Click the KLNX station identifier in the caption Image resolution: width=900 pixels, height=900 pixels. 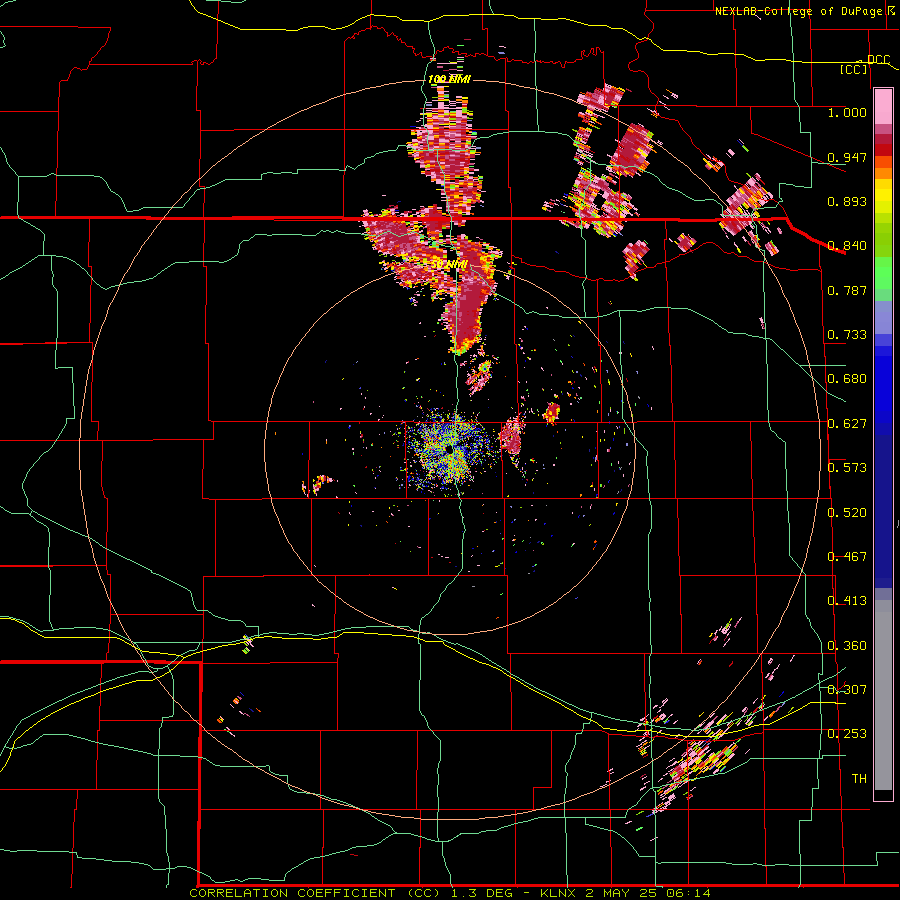coord(560,893)
